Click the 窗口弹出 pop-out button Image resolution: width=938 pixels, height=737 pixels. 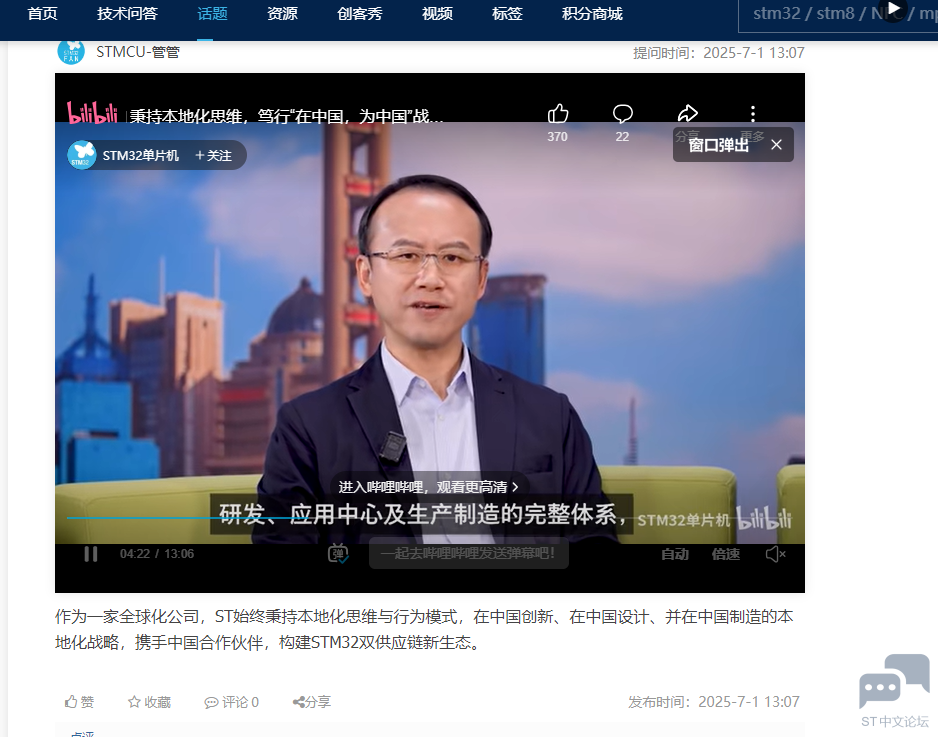point(718,145)
